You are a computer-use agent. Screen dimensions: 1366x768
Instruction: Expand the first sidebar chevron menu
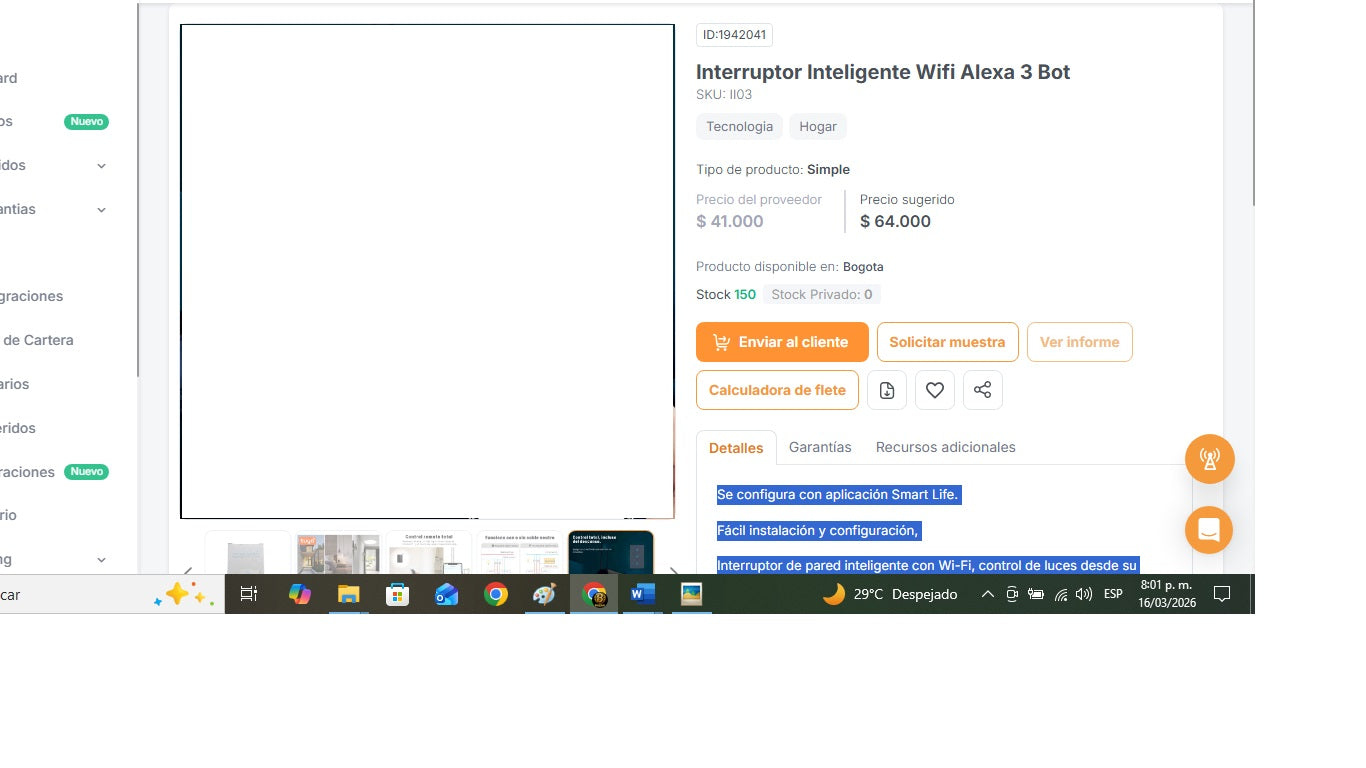click(x=101, y=166)
